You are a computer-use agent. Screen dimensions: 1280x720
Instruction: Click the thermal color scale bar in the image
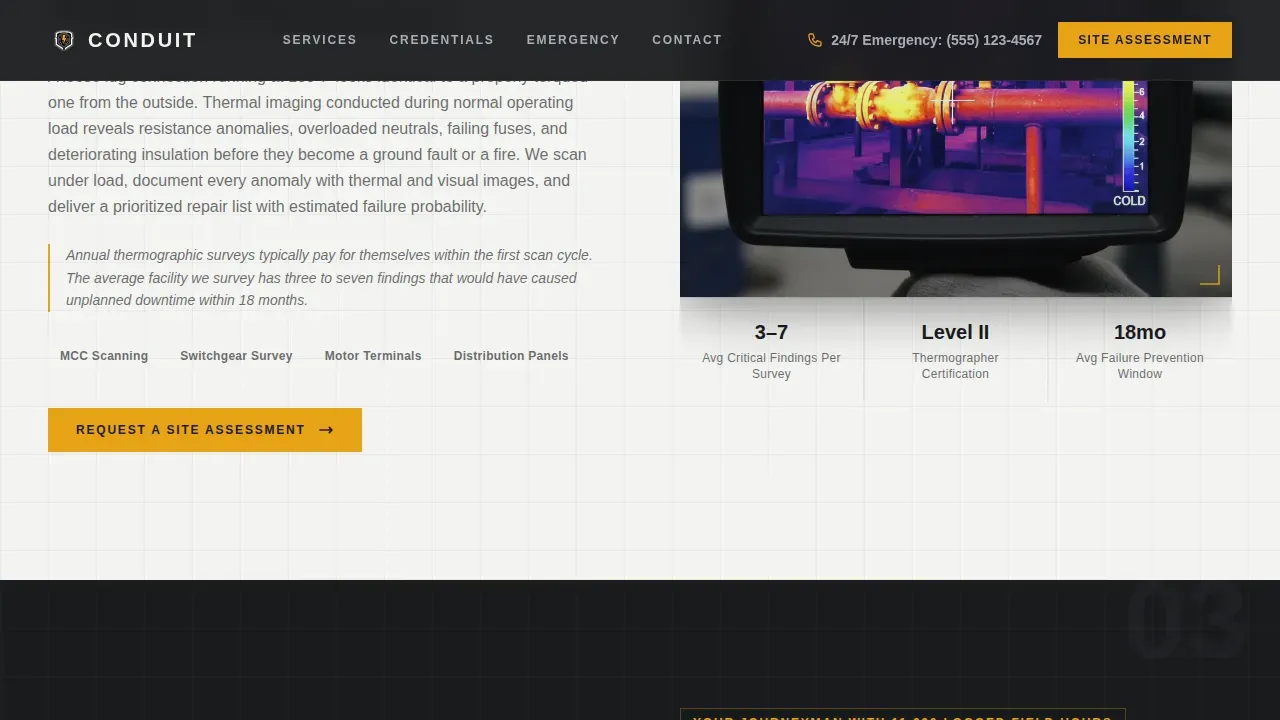point(1128,136)
